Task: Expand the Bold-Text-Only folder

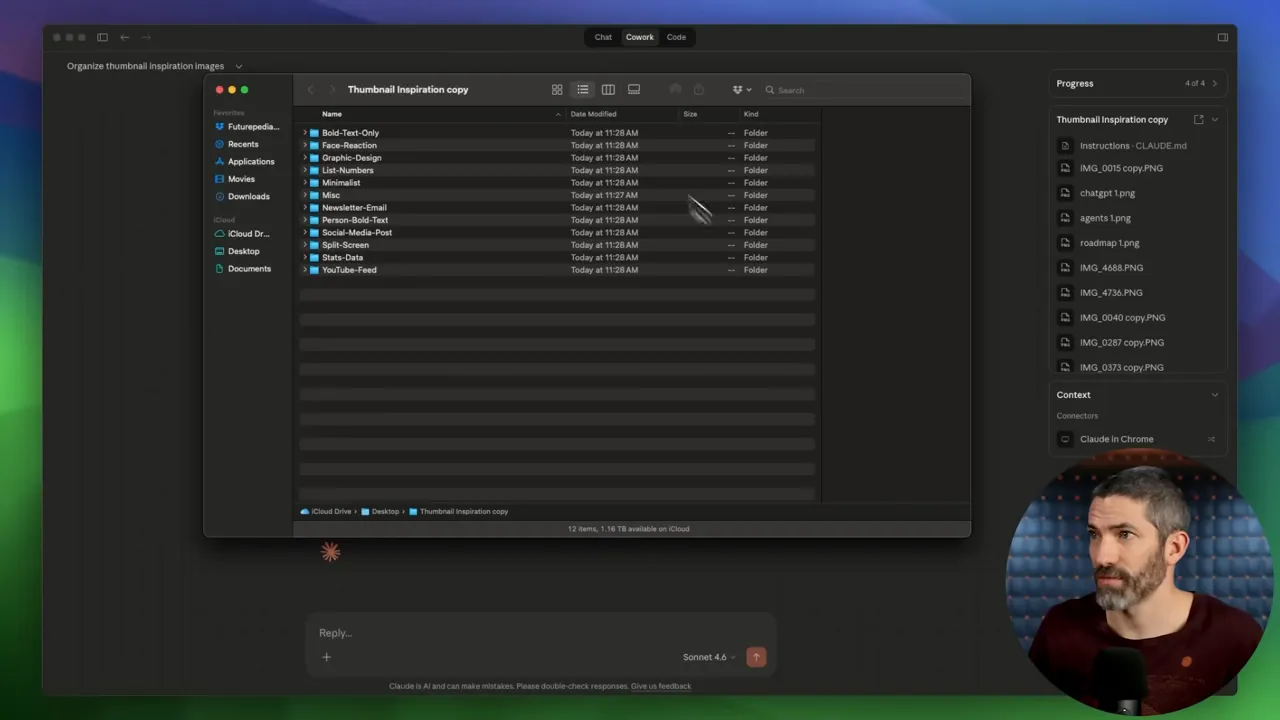Action: tap(305, 133)
